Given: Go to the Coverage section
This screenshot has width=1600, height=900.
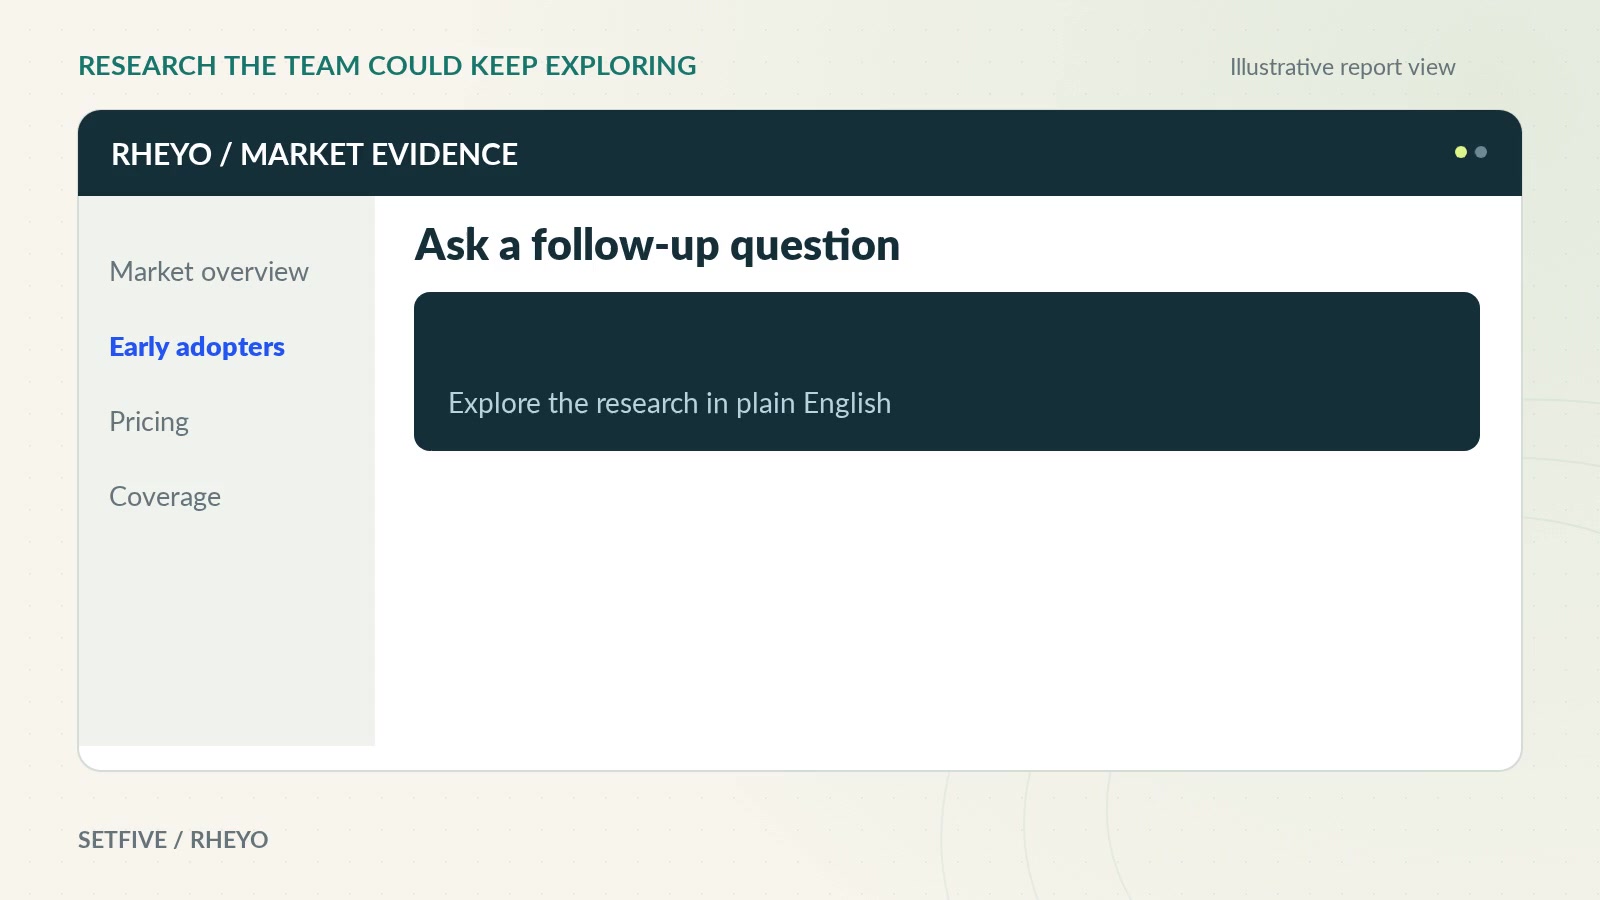Looking at the screenshot, I should (165, 497).
